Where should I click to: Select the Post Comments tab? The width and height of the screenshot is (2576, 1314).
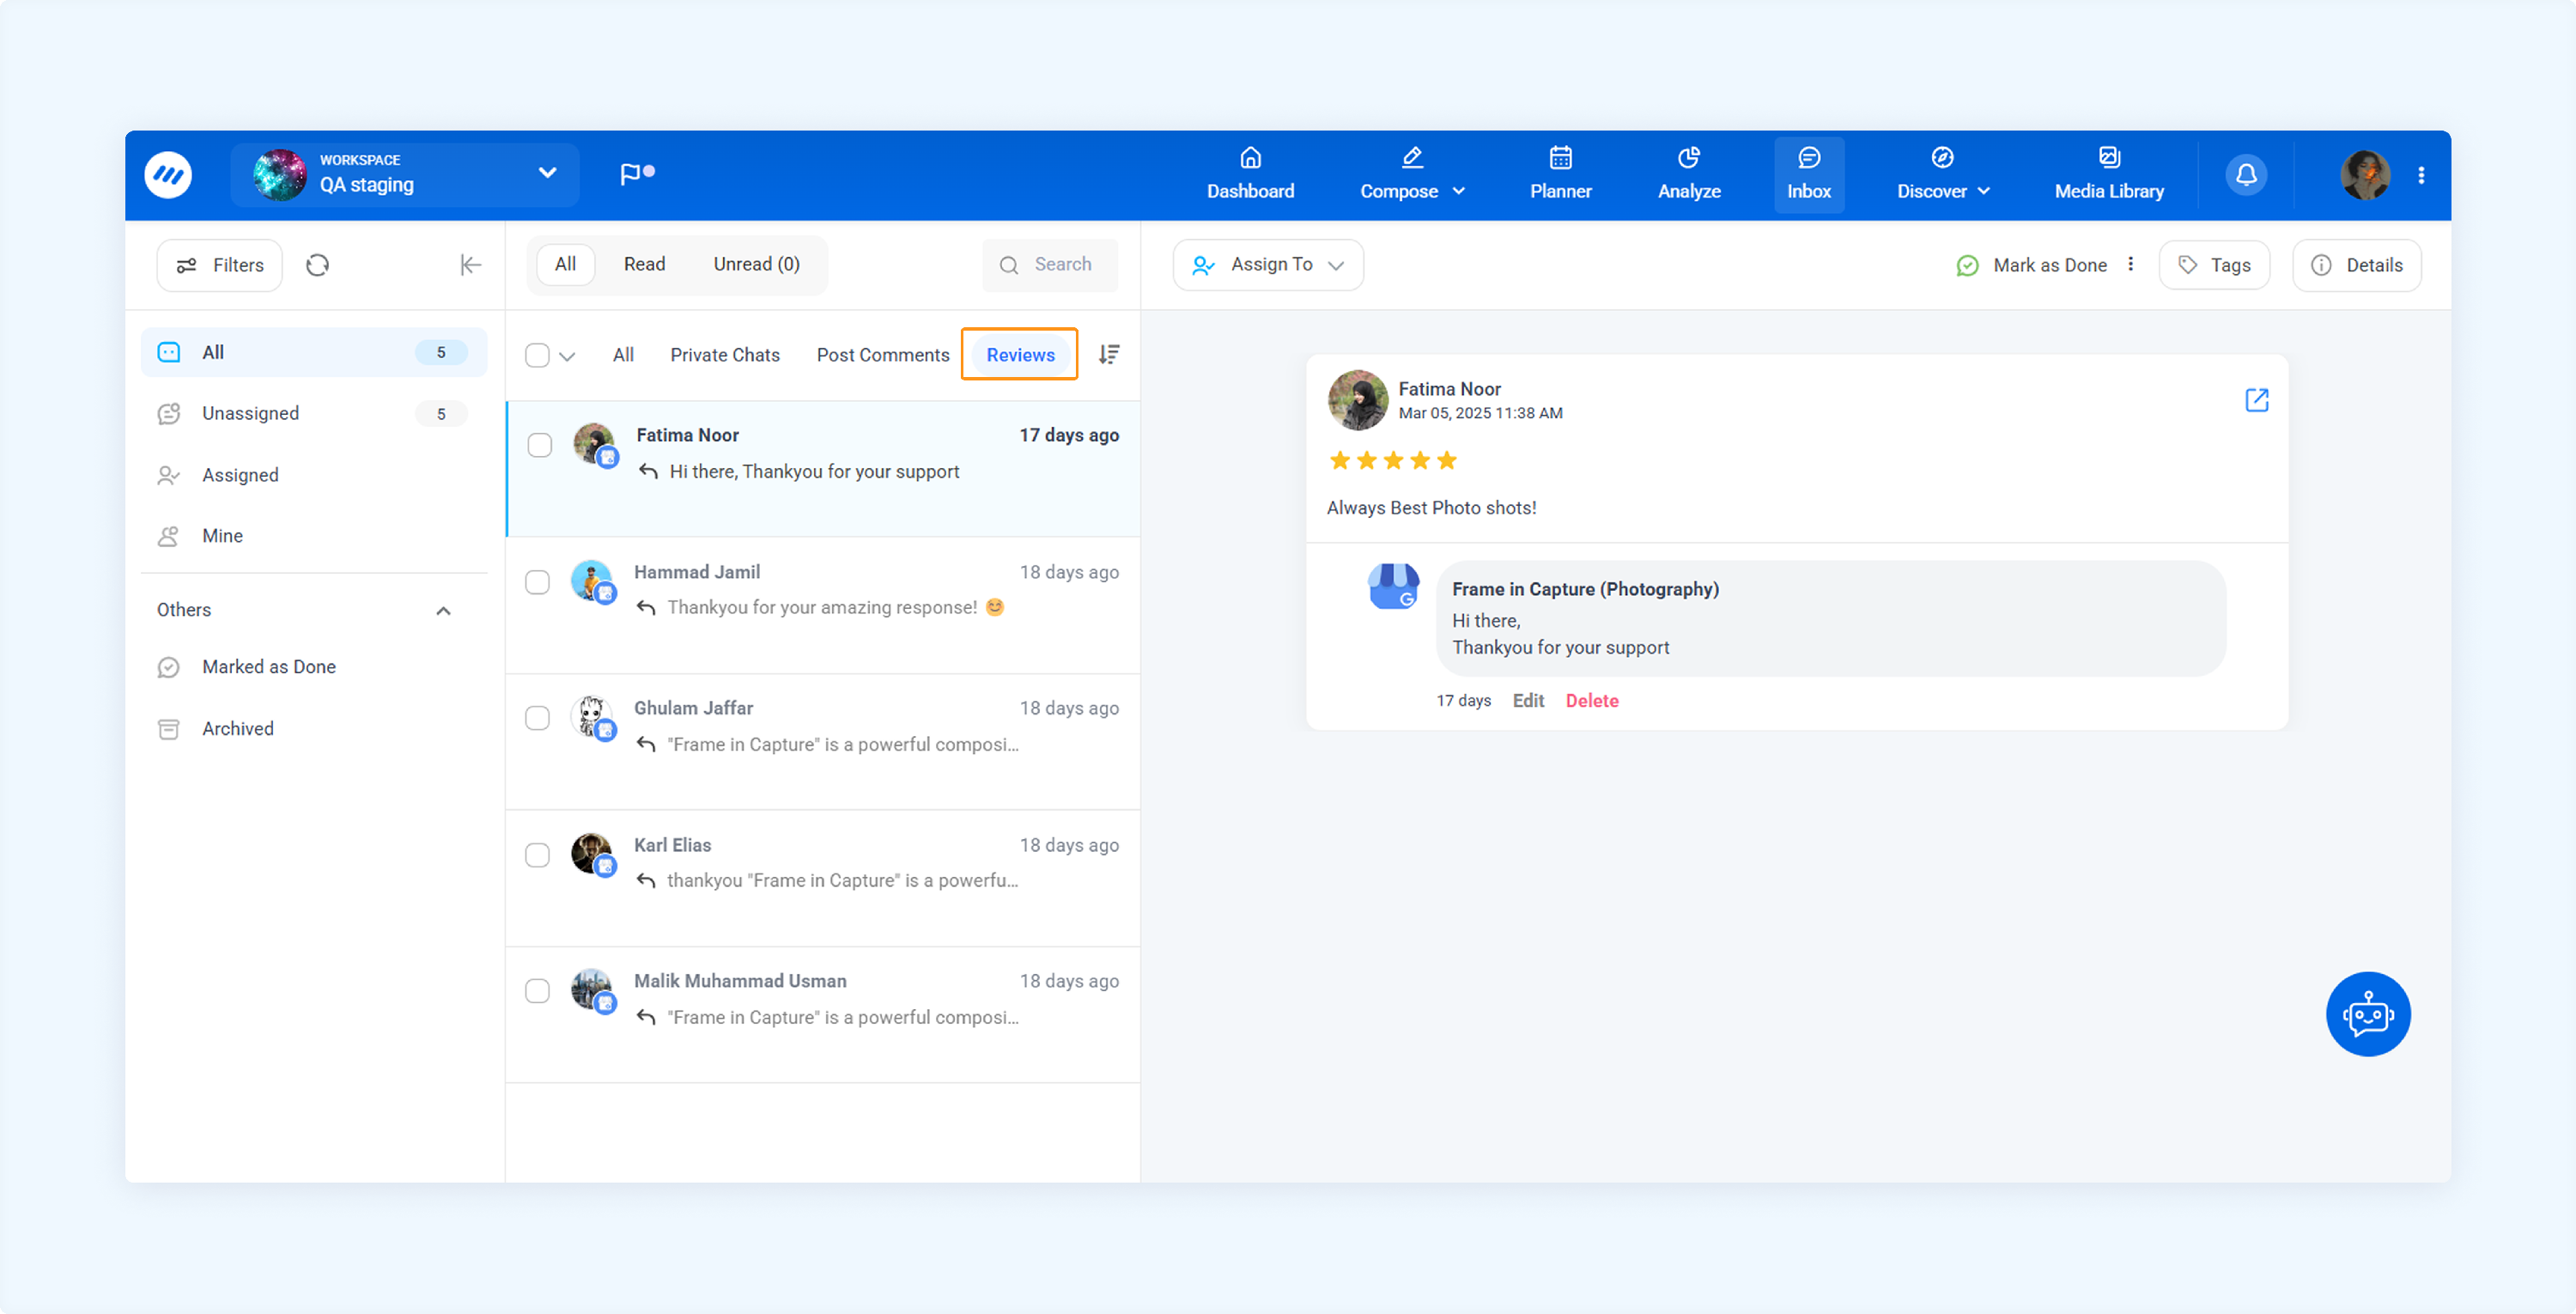pos(882,355)
